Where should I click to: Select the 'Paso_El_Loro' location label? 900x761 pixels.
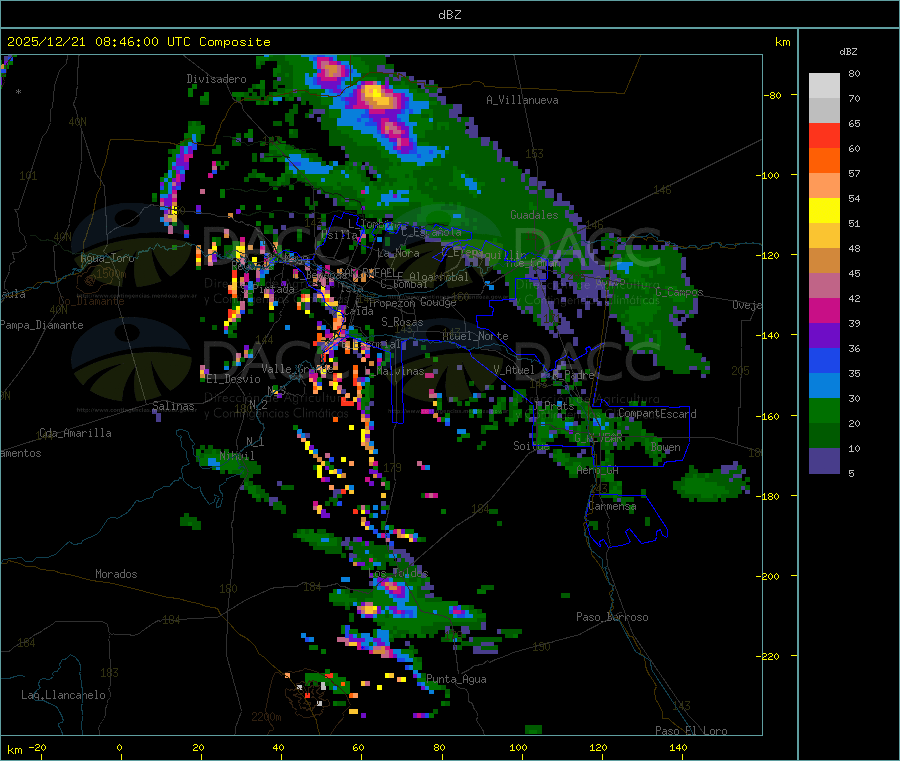click(691, 731)
